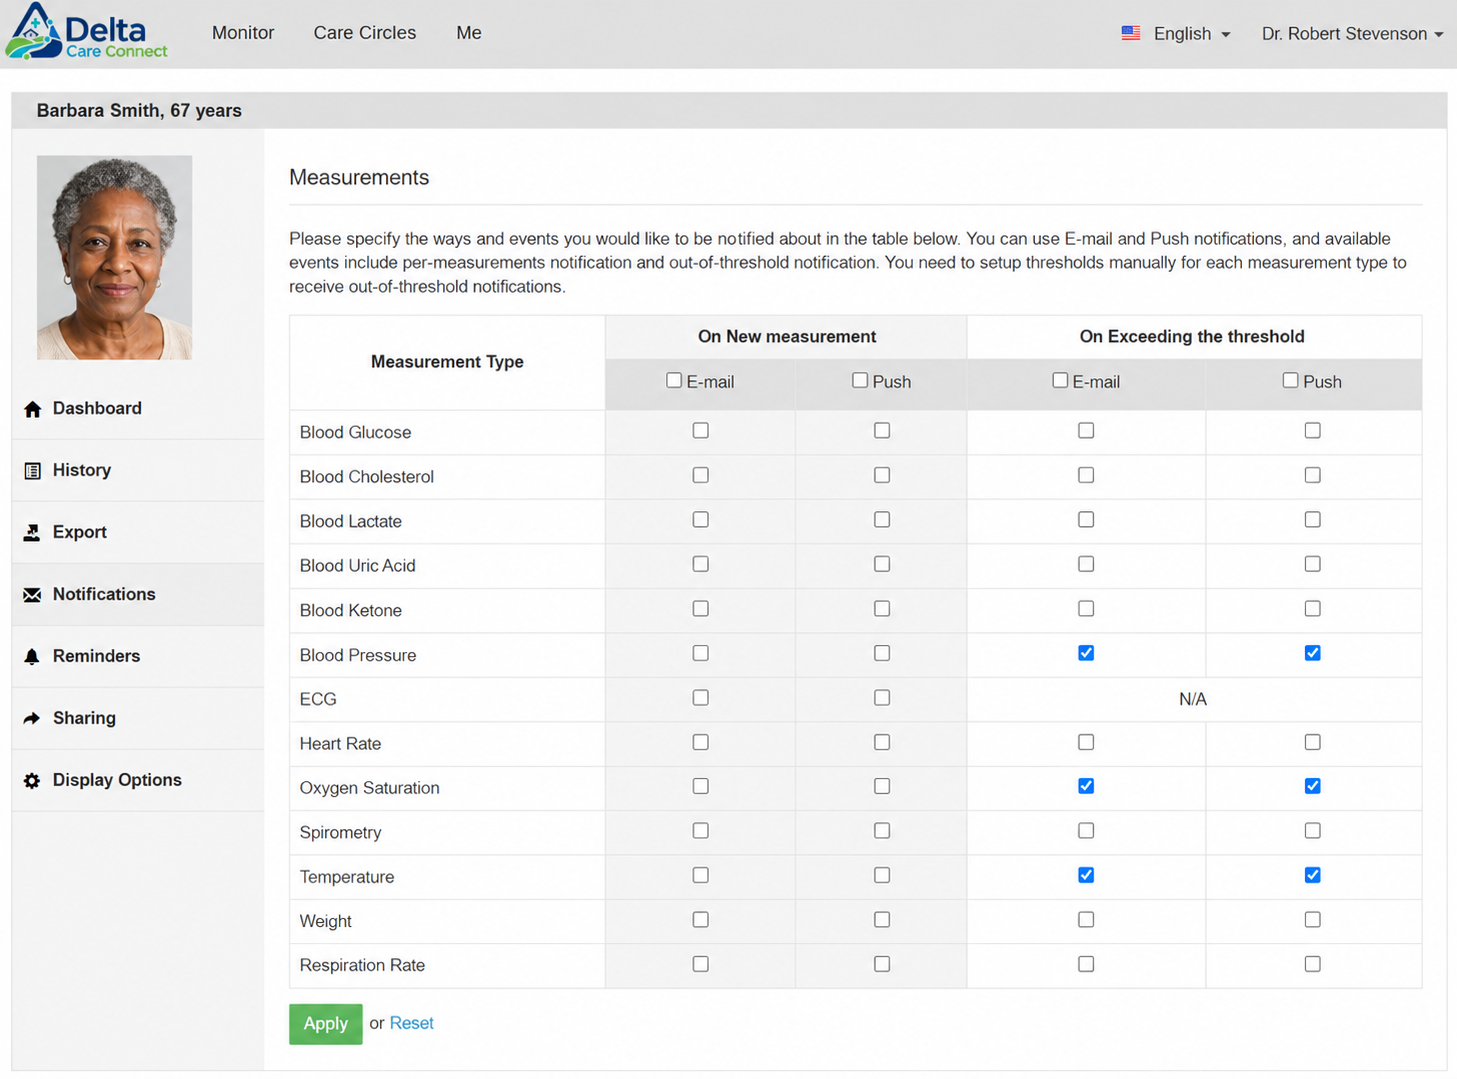Uncheck Temperature threshold Push

click(x=1313, y=876)
